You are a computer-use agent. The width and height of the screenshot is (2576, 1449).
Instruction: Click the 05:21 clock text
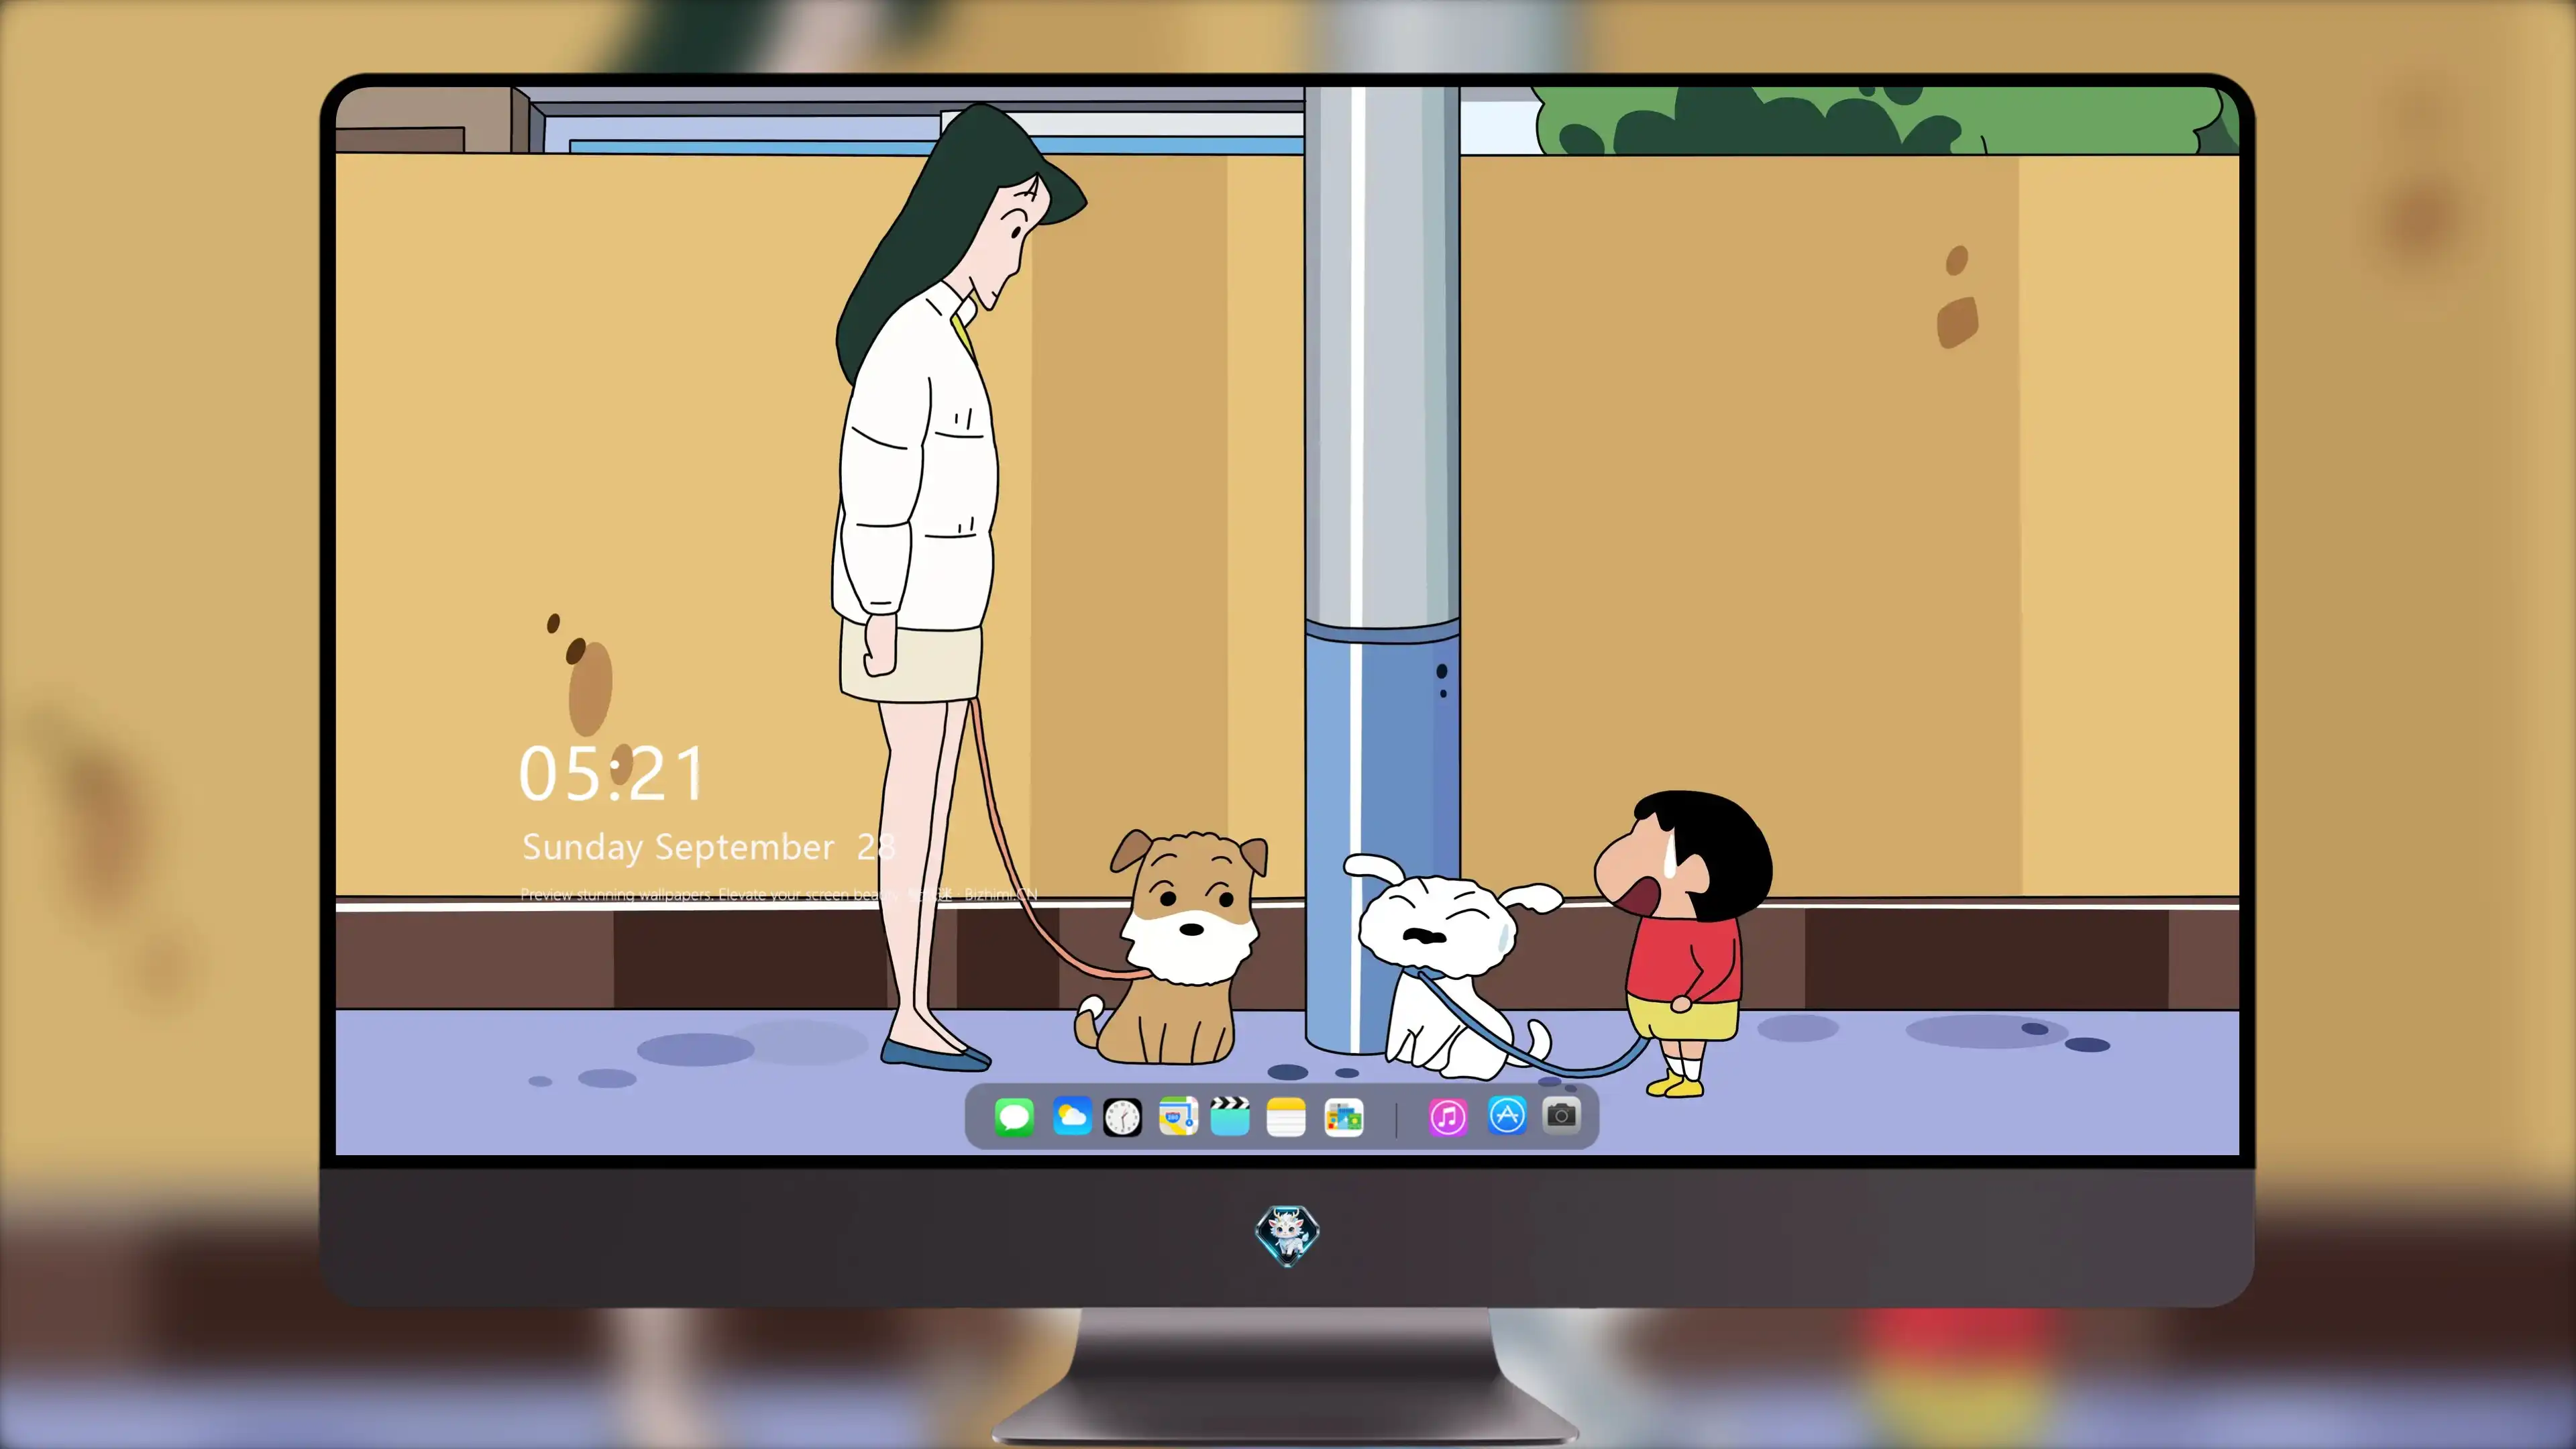pos(611,774)
